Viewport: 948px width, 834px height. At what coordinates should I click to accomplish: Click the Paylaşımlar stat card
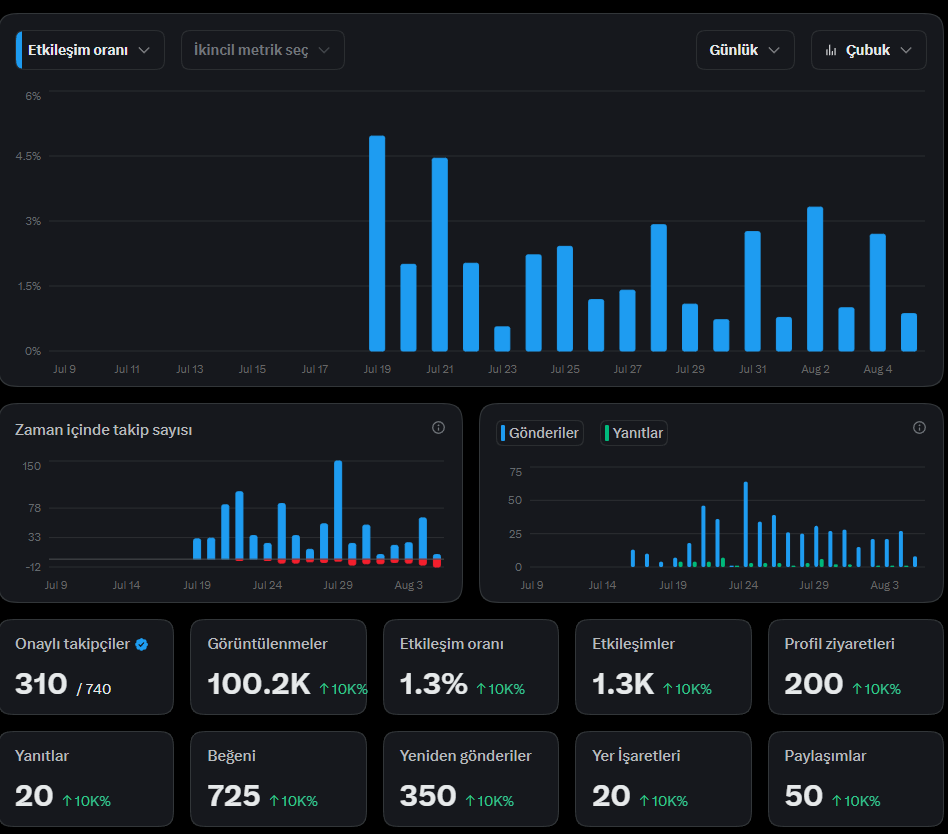click(855, 779)
